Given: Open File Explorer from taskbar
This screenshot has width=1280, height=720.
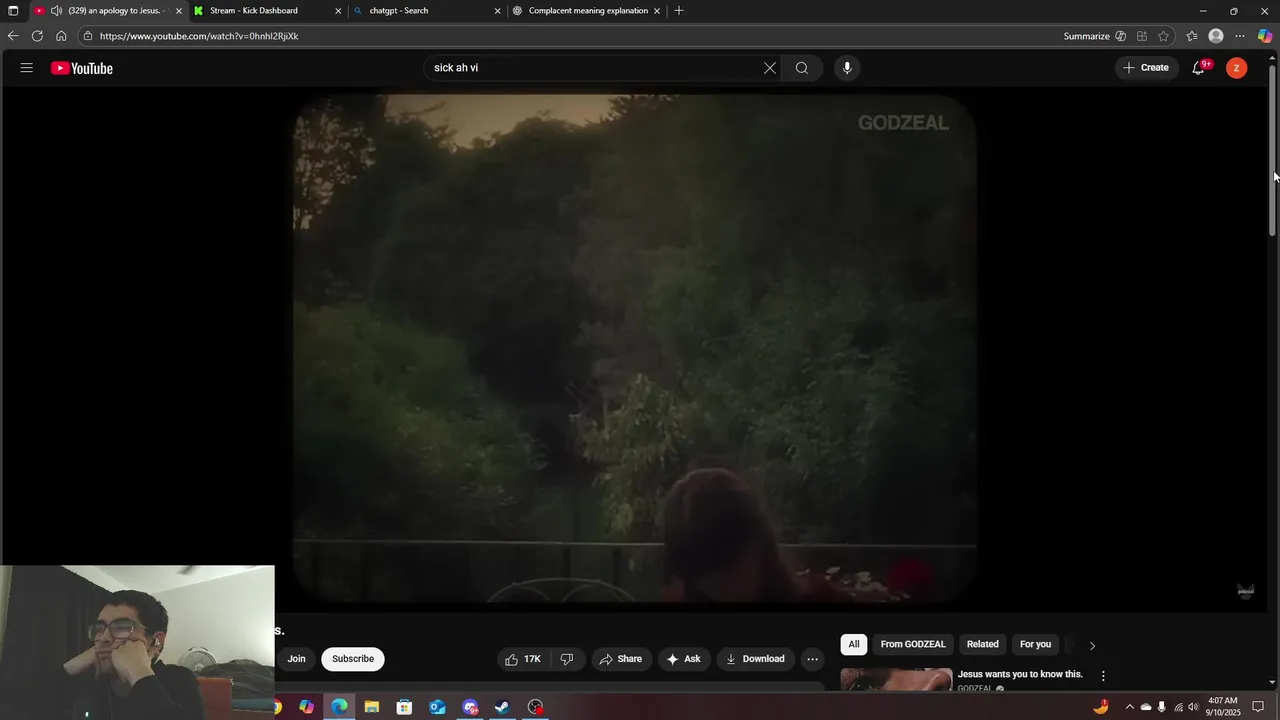Looking at the screenshot, I should [372, 707].
